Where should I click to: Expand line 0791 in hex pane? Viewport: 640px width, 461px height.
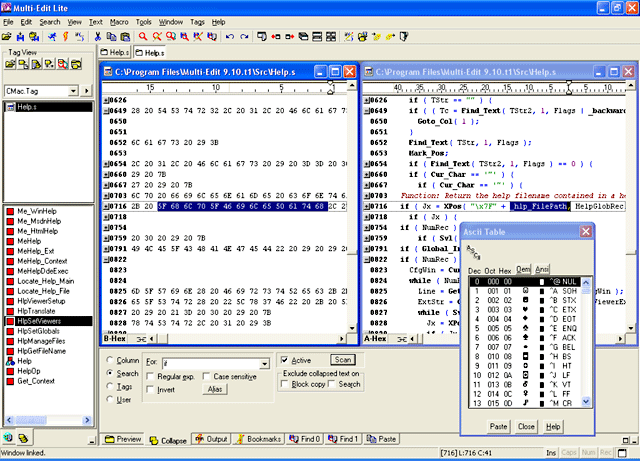point(106,249)
